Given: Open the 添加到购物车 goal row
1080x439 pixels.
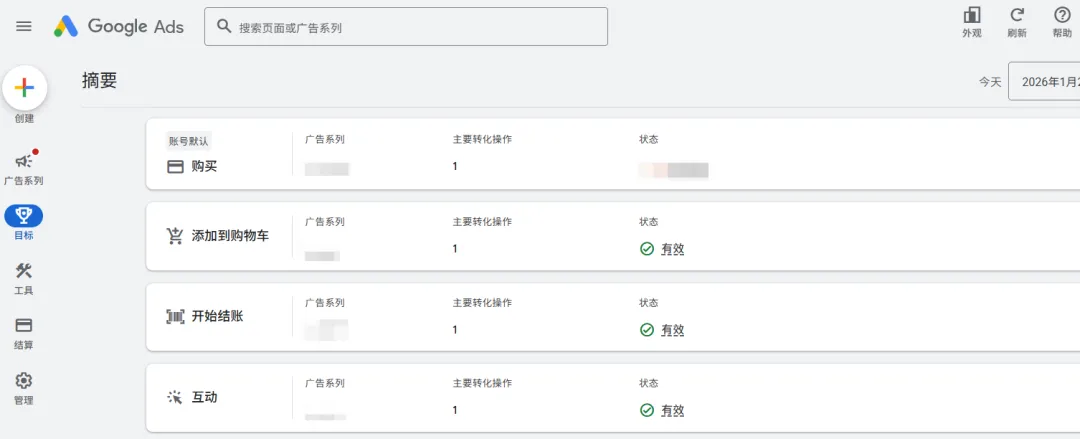Looking at the screenshot, I should point(229,236).
